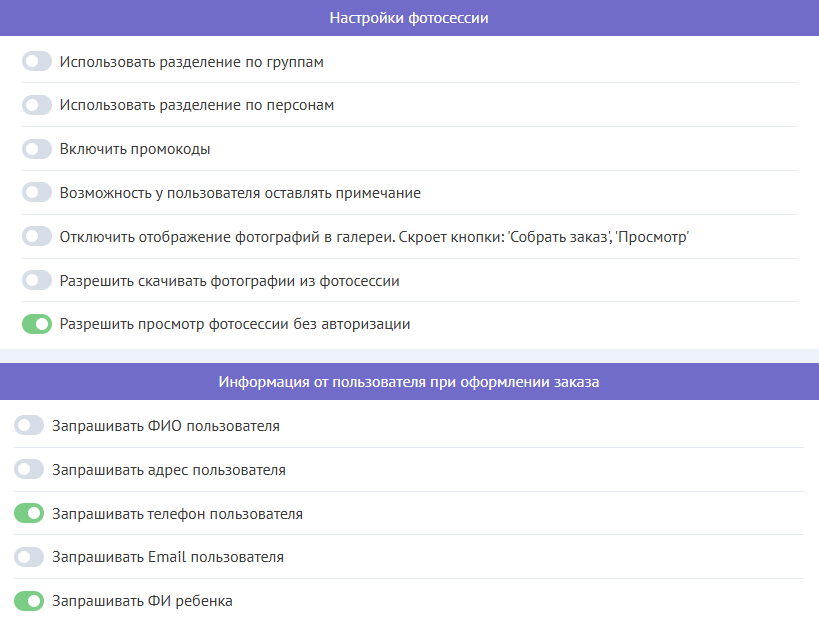819x624 pixels.
Task: Click the 'Включить промокоды' label text
Action: pos(135,149)
